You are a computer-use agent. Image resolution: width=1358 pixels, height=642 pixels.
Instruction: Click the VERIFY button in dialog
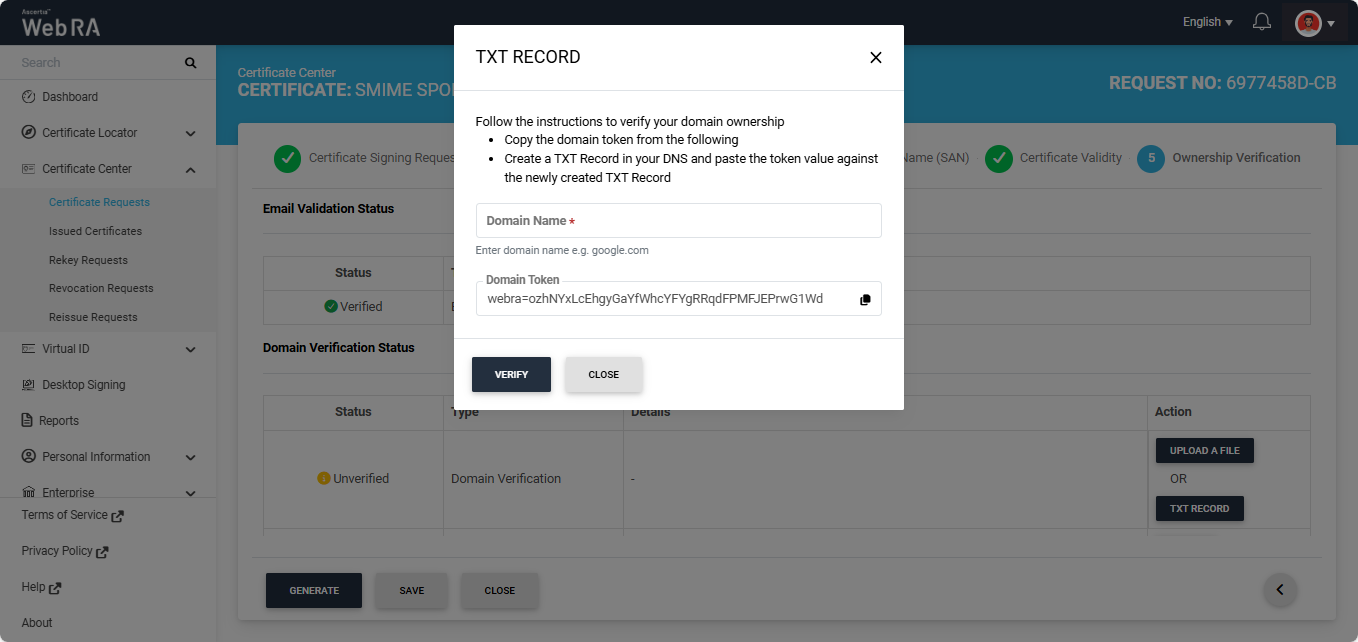(x=511, y=375)
